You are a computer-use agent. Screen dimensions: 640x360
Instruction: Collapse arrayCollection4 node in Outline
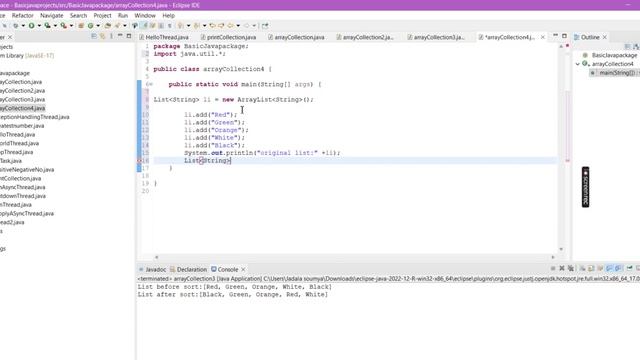pos(578,64)
